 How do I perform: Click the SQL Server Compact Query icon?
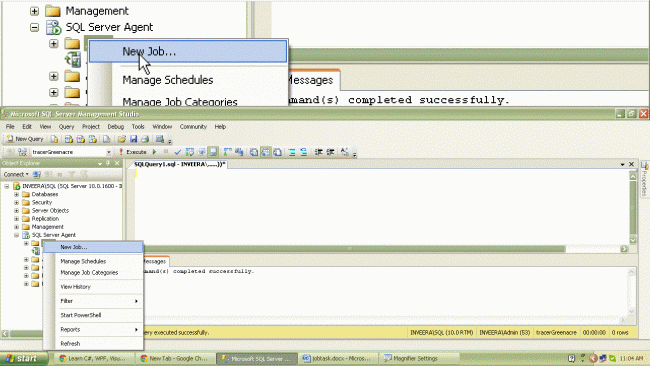click(106, 139)
